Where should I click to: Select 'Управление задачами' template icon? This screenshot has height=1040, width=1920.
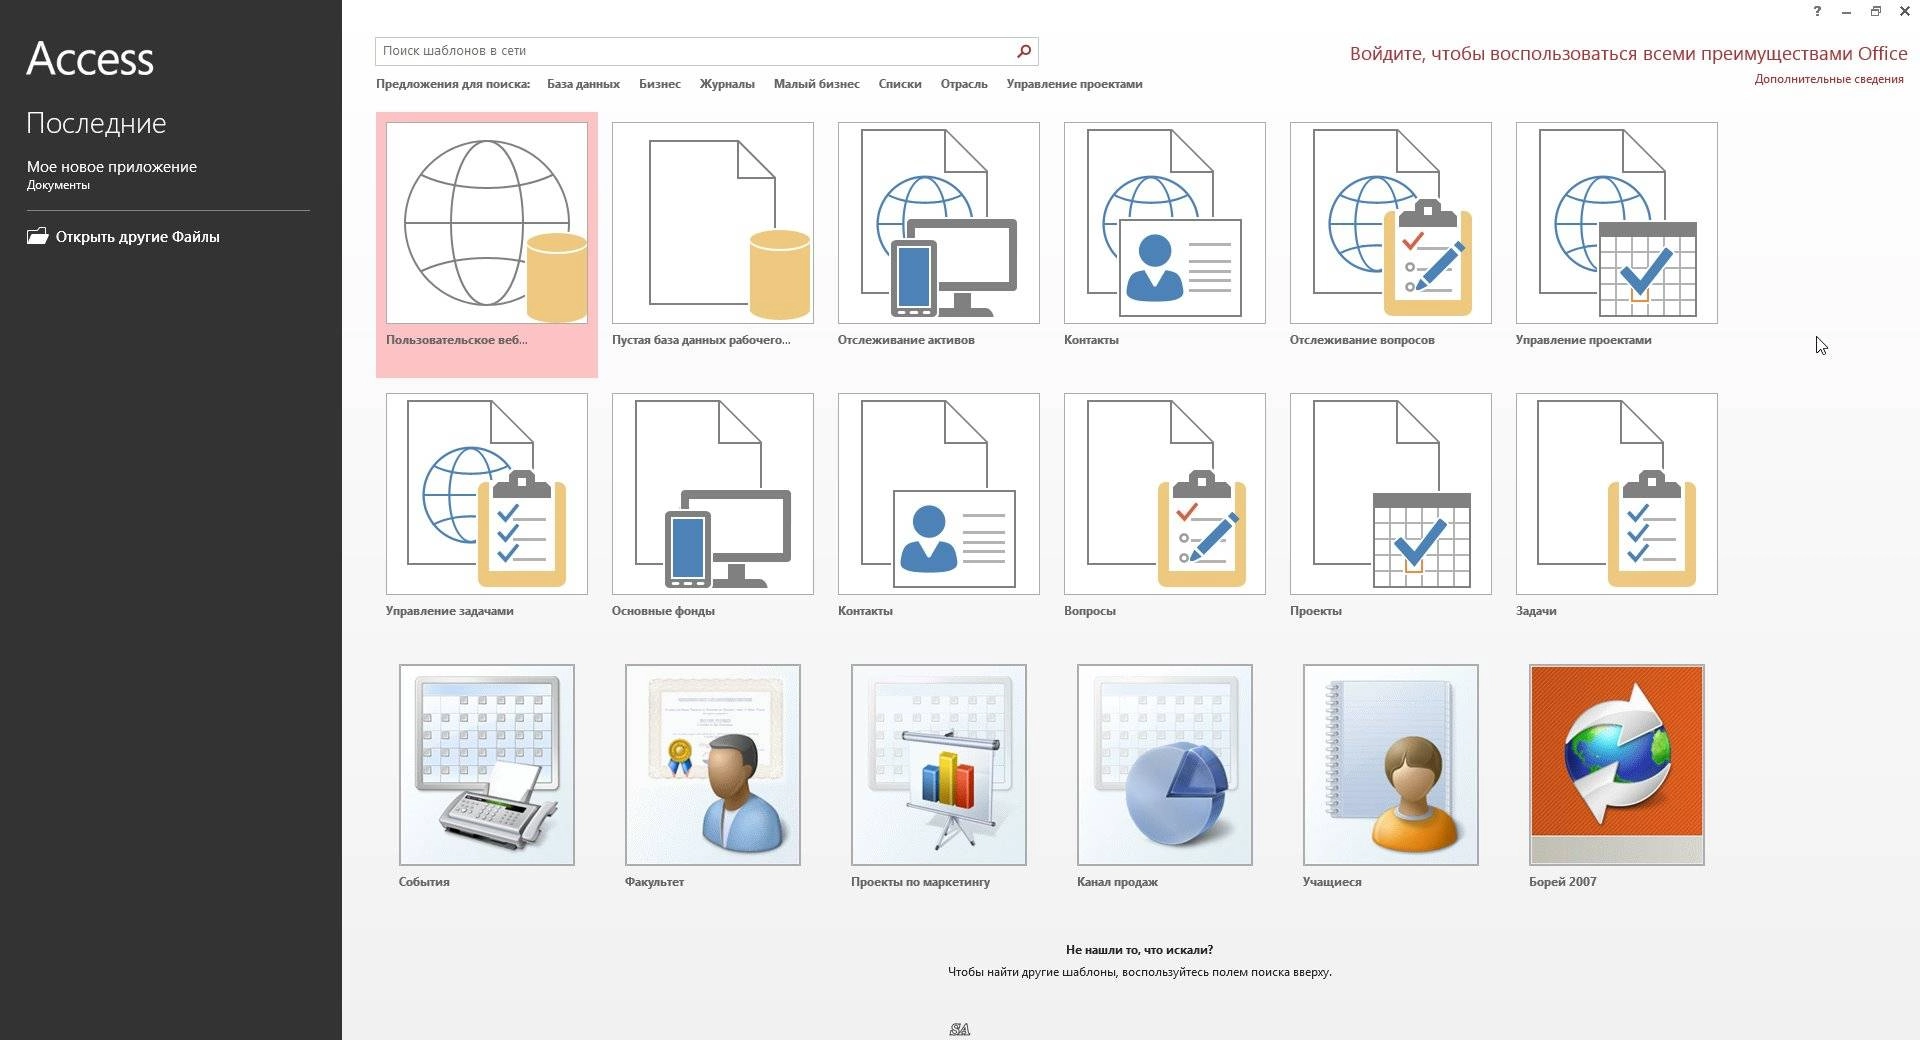tap(487, 494)
